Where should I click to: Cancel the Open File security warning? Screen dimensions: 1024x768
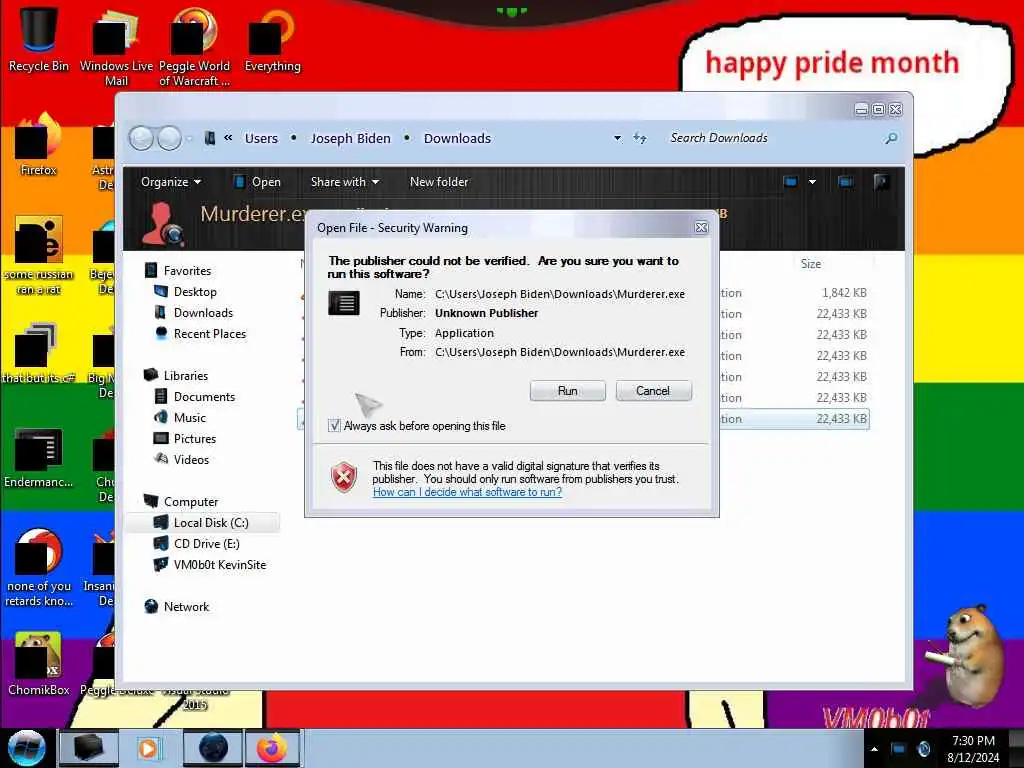point(653,391)
